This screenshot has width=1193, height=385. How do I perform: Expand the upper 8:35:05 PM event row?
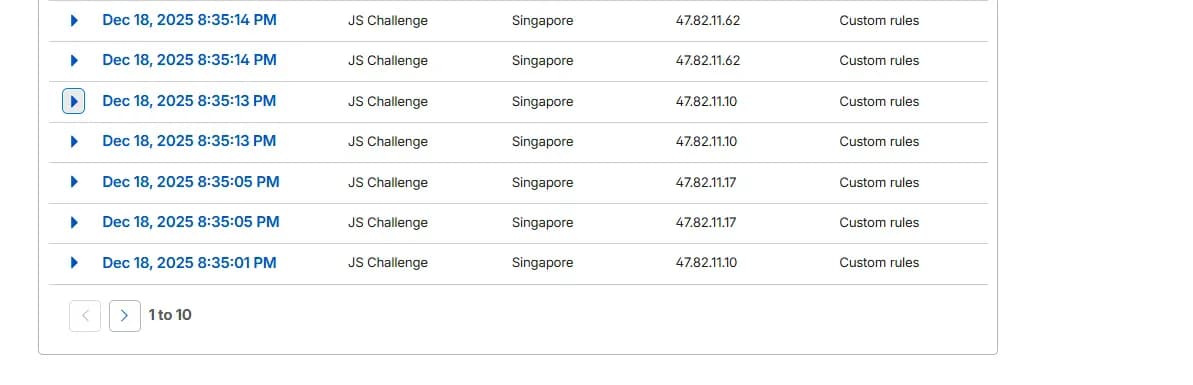74,182
